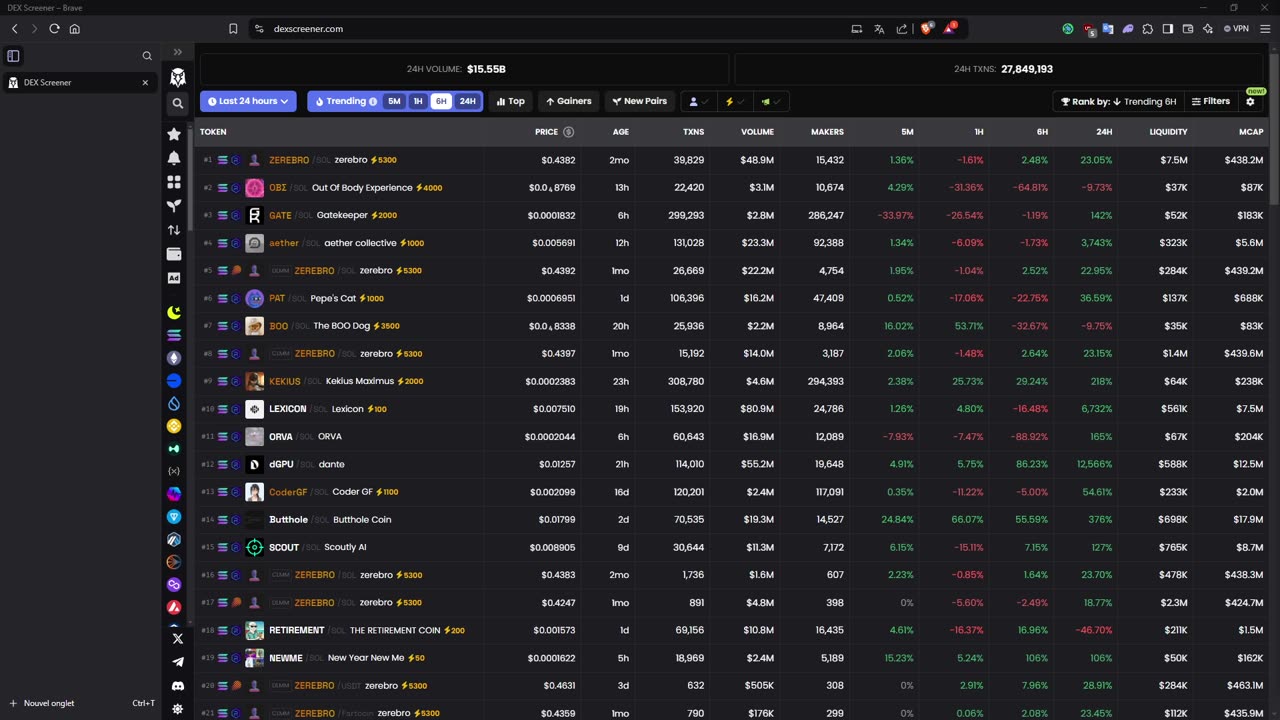Open the Telegram link icon in sidebar
1280x720 pixels.
tap(178, 662)
